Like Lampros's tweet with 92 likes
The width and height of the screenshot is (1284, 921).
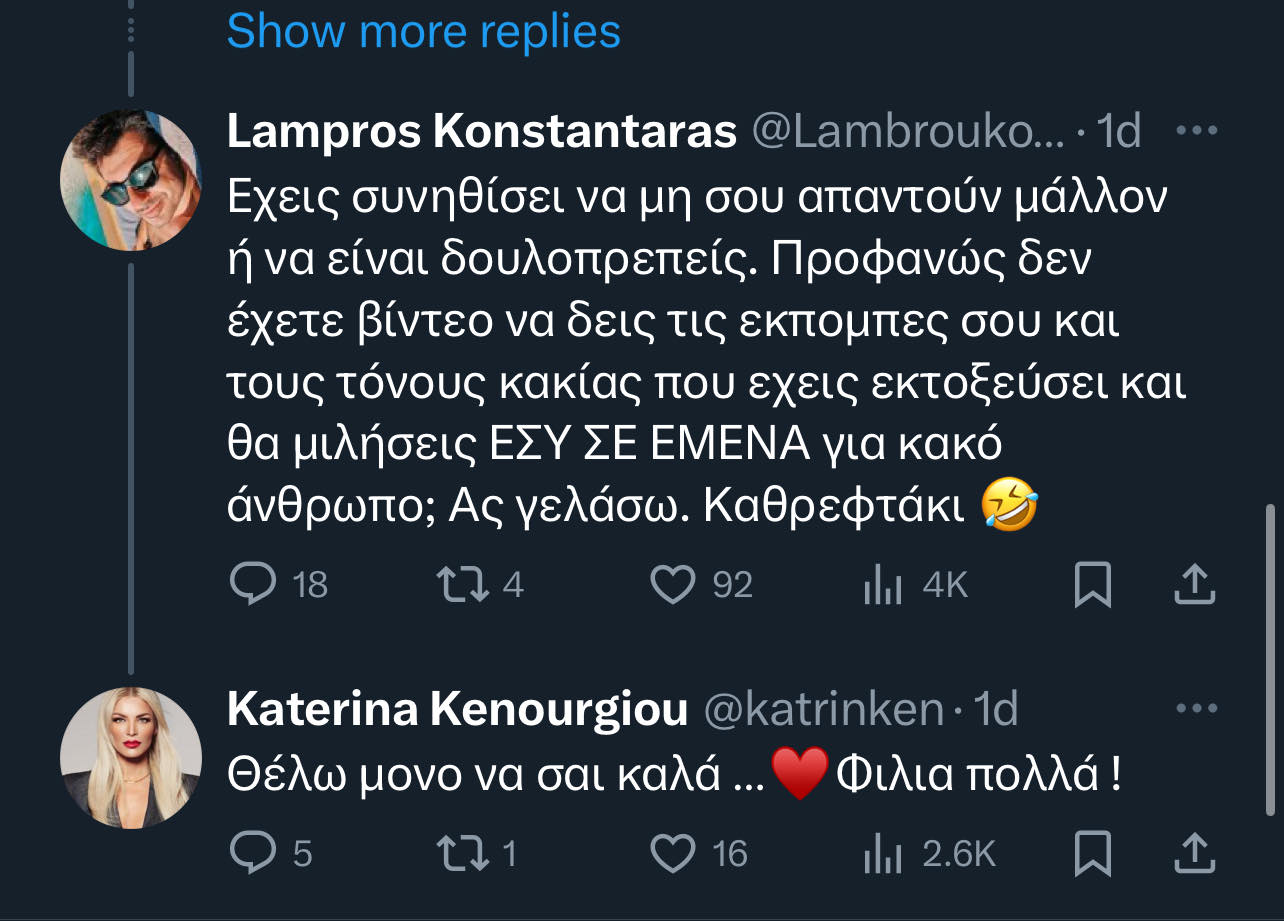point(672,584)
